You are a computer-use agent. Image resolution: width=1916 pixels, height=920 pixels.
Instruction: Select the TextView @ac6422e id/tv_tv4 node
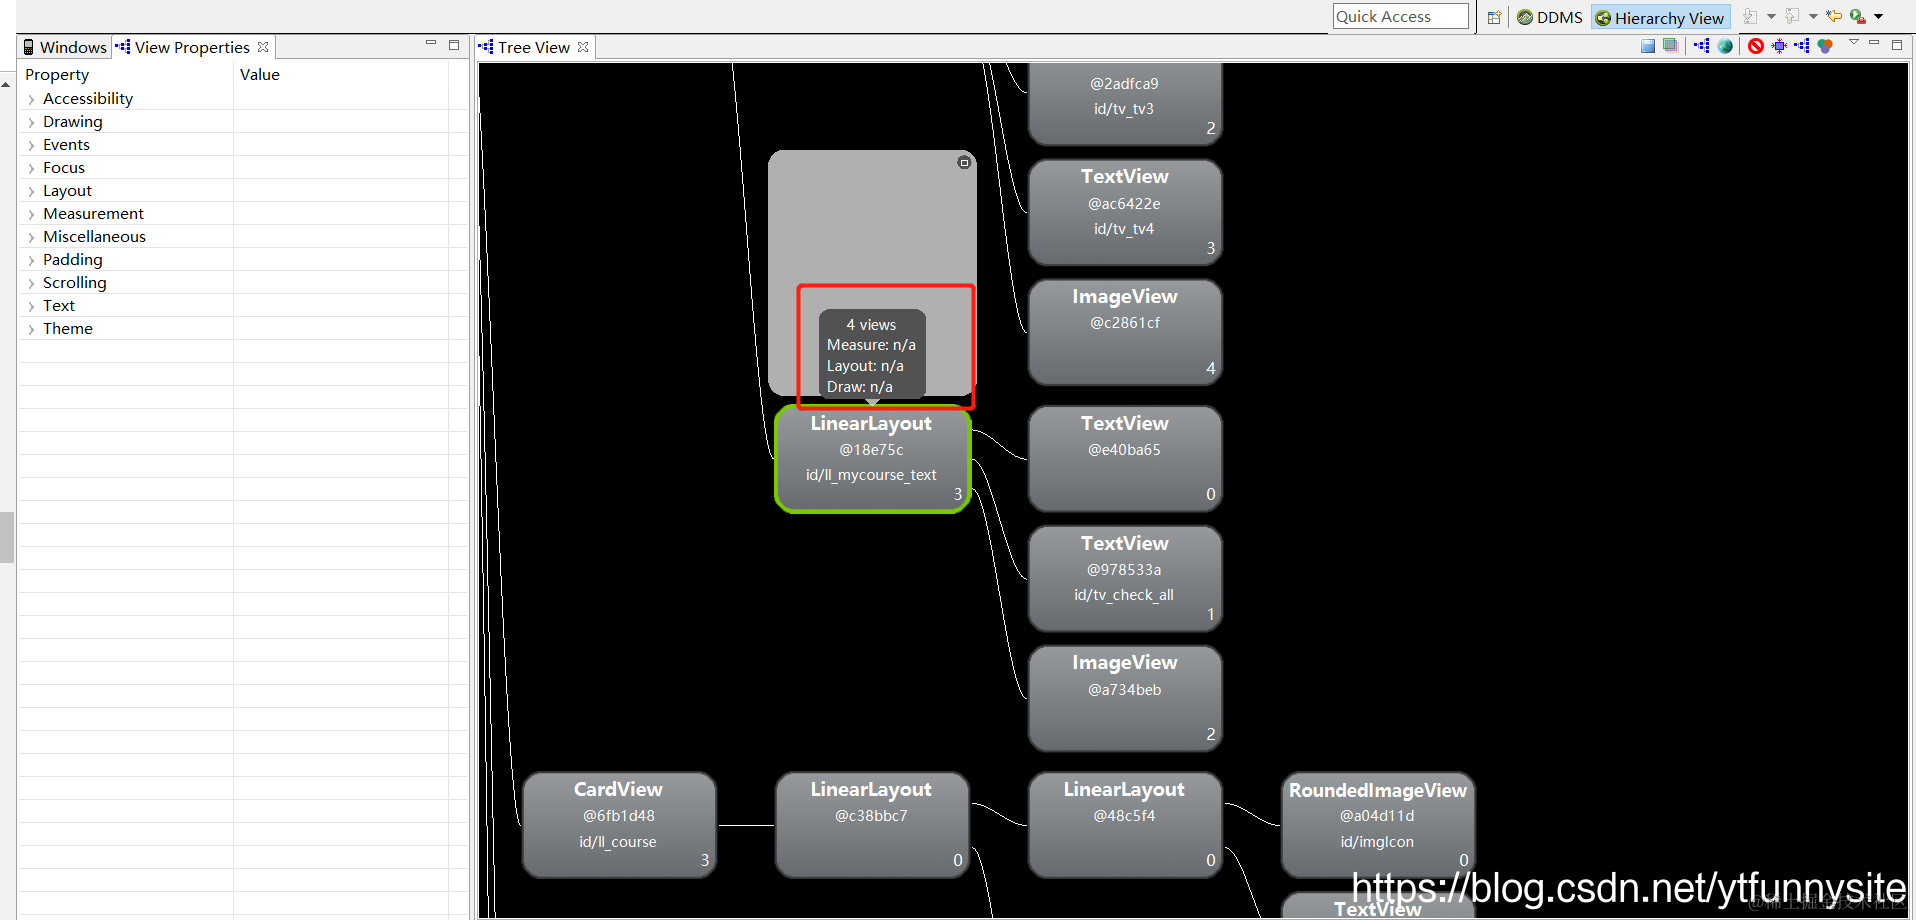coord(1125,212)
